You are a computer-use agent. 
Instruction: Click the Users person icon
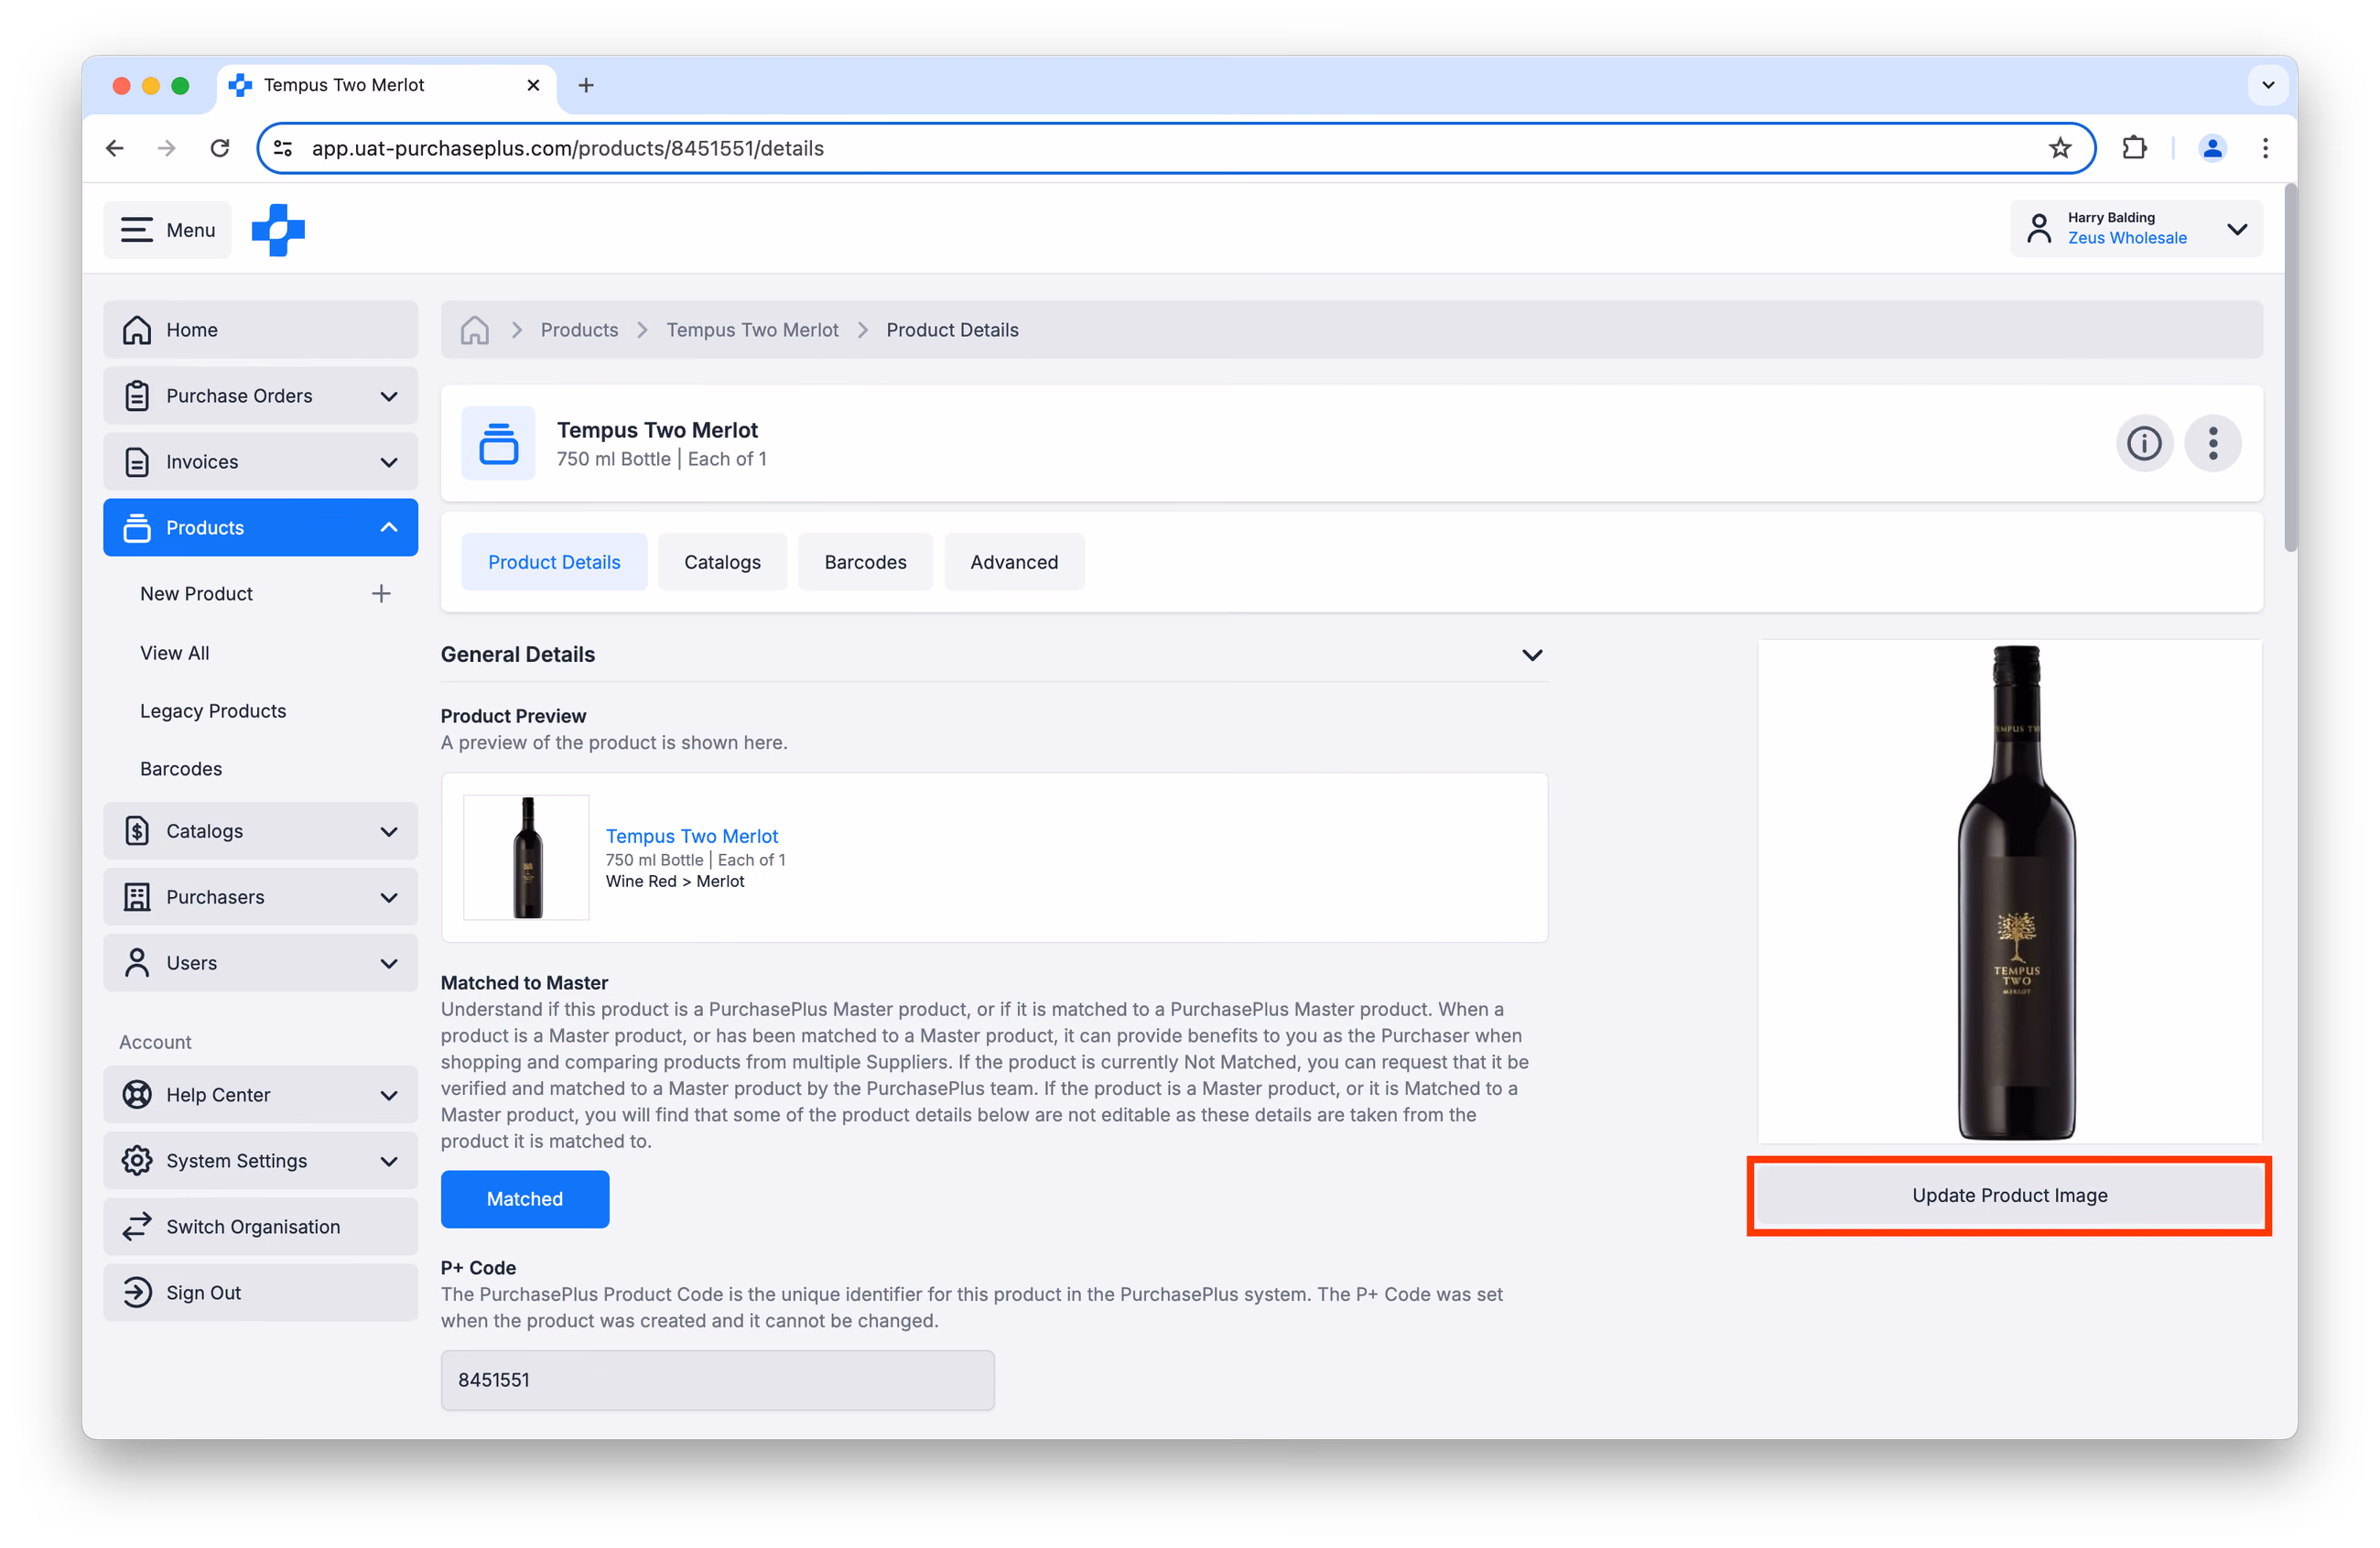(x=137, y=962)
